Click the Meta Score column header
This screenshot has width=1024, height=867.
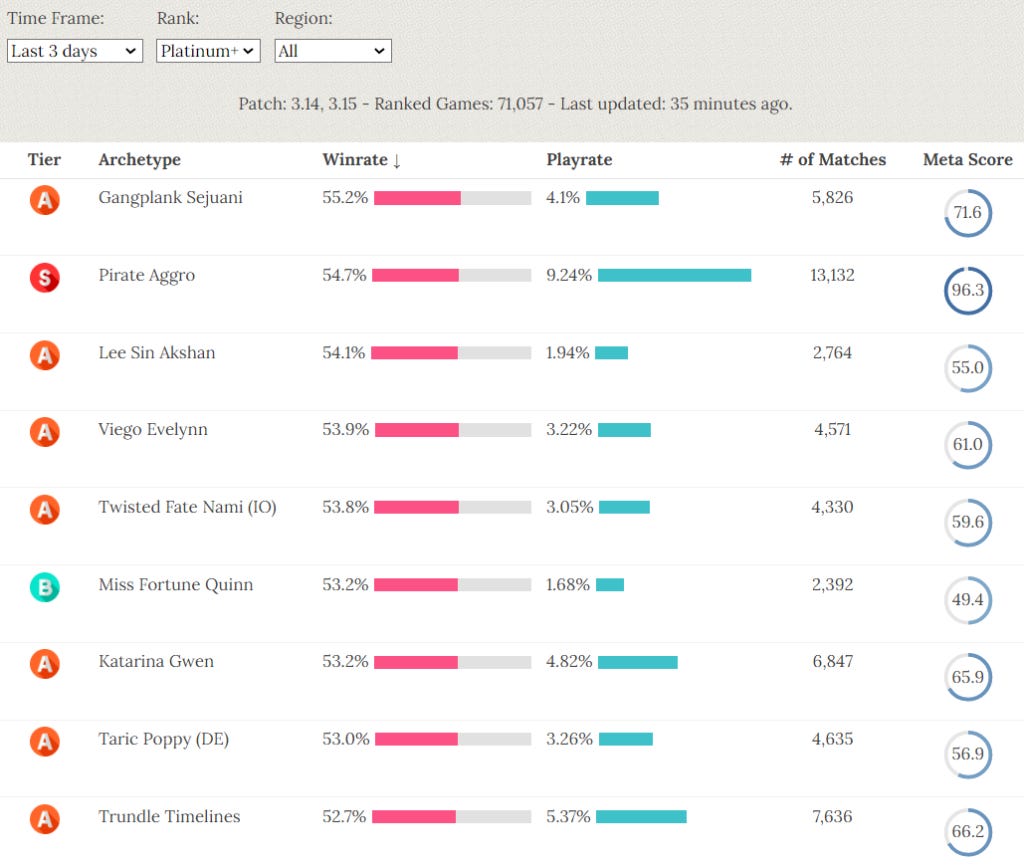click(x=967, y=160)
